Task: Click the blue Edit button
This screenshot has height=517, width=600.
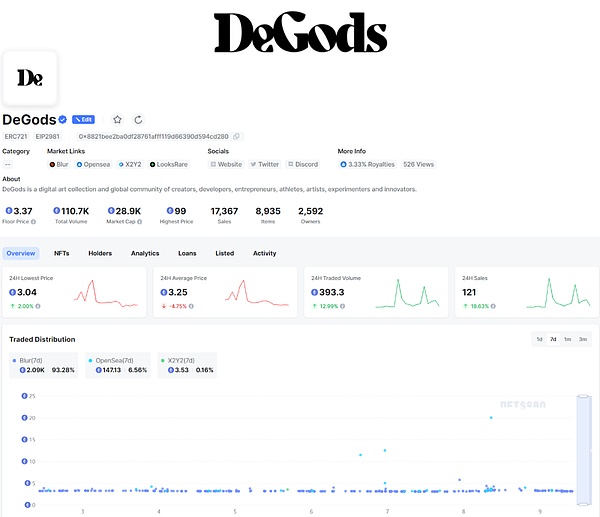Action: click(84, 119)
